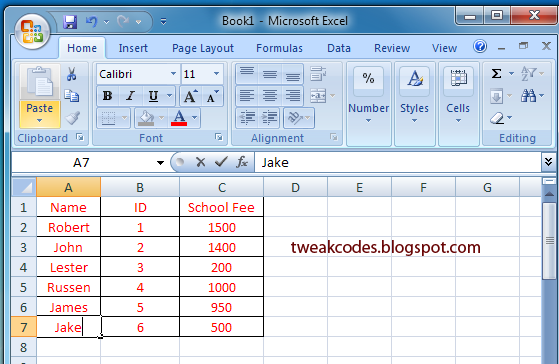Image resolution: width=559 pixels, height=364 pixels.
Task: Apply red font color button
Action: [179, 118]
